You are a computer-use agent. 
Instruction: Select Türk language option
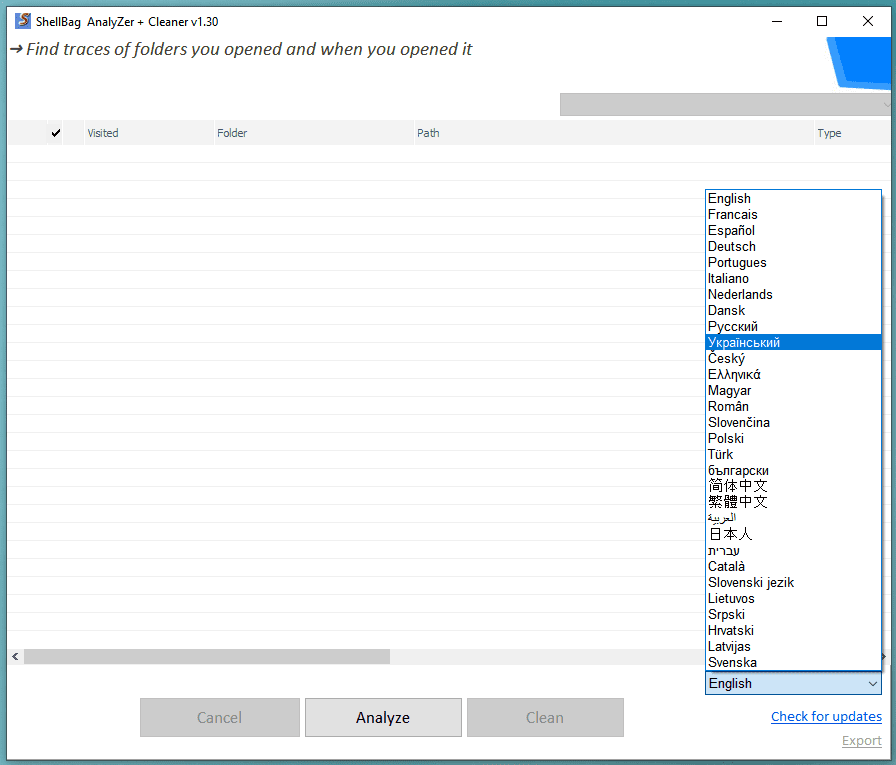pyautogui.click(x=793, y=454)
